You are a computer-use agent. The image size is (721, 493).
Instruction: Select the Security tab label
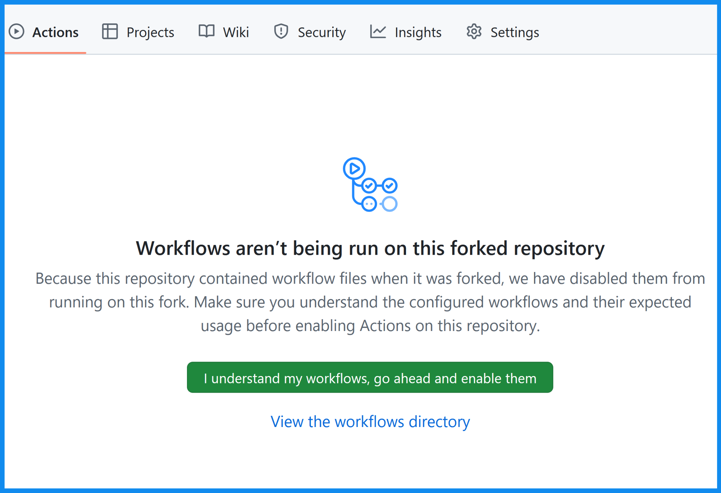(321, 32)
